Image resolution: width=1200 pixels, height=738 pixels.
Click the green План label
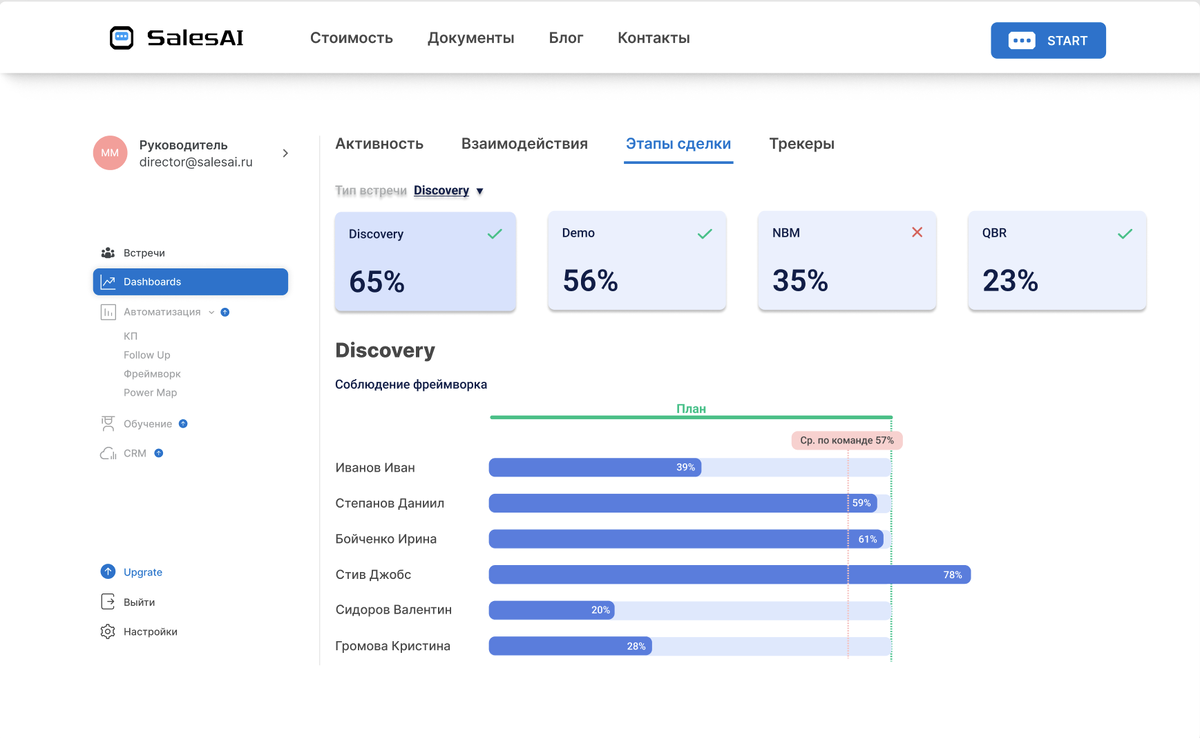(x=691, y=409)
